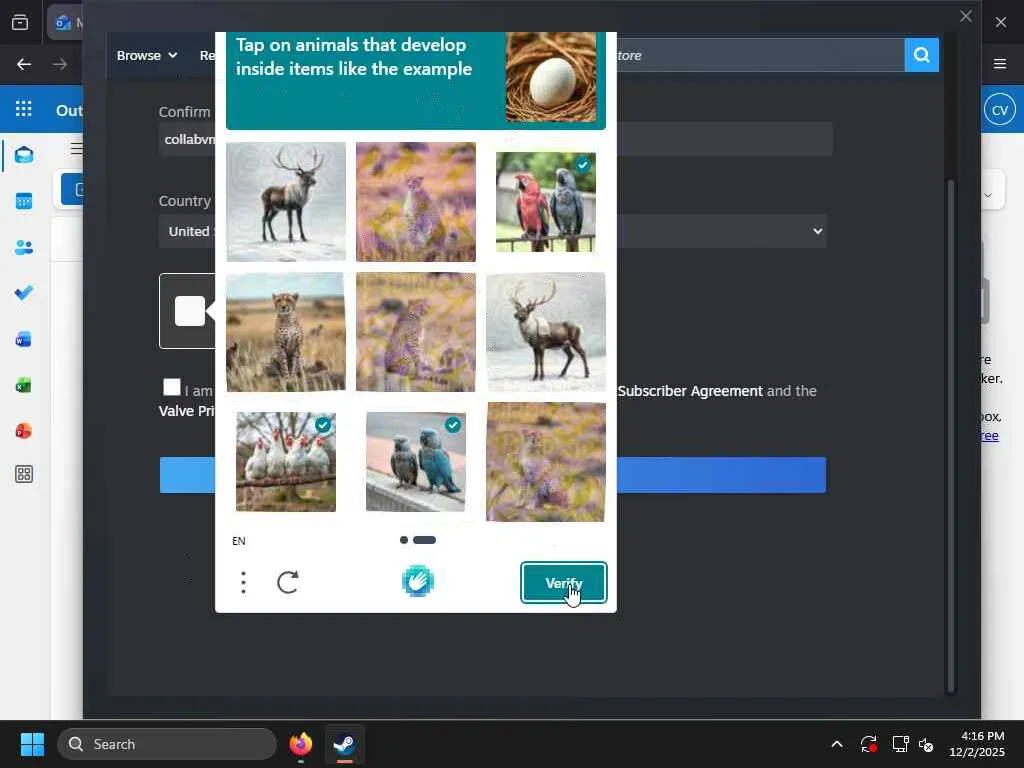Click the blue Continue button on Steam
This screenshot has height=768, width=1024.
pyautogui.click(x=493, y=475)
